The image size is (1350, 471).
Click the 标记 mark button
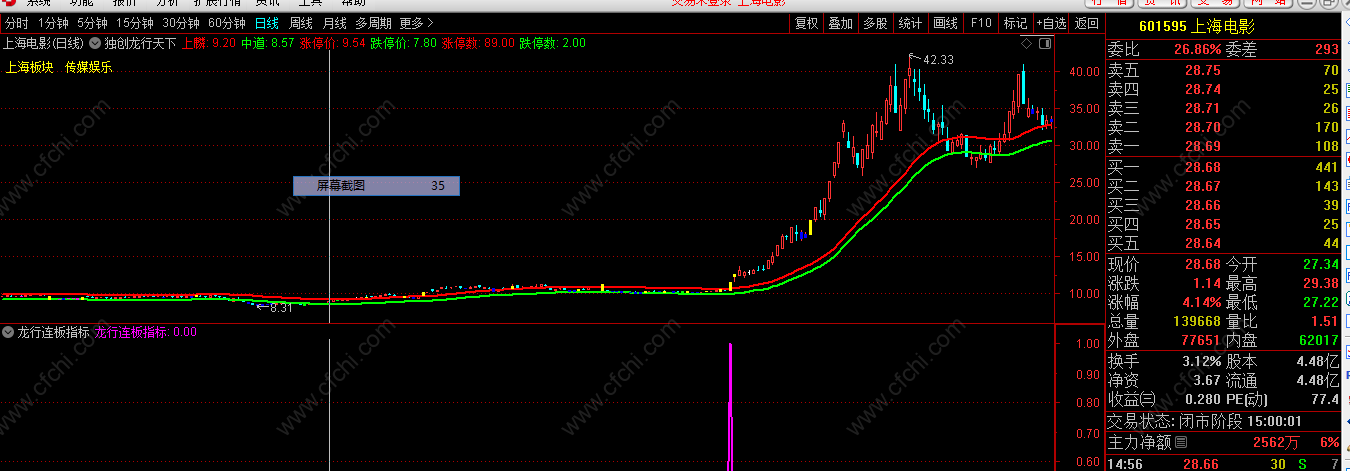click(1015, 23)
